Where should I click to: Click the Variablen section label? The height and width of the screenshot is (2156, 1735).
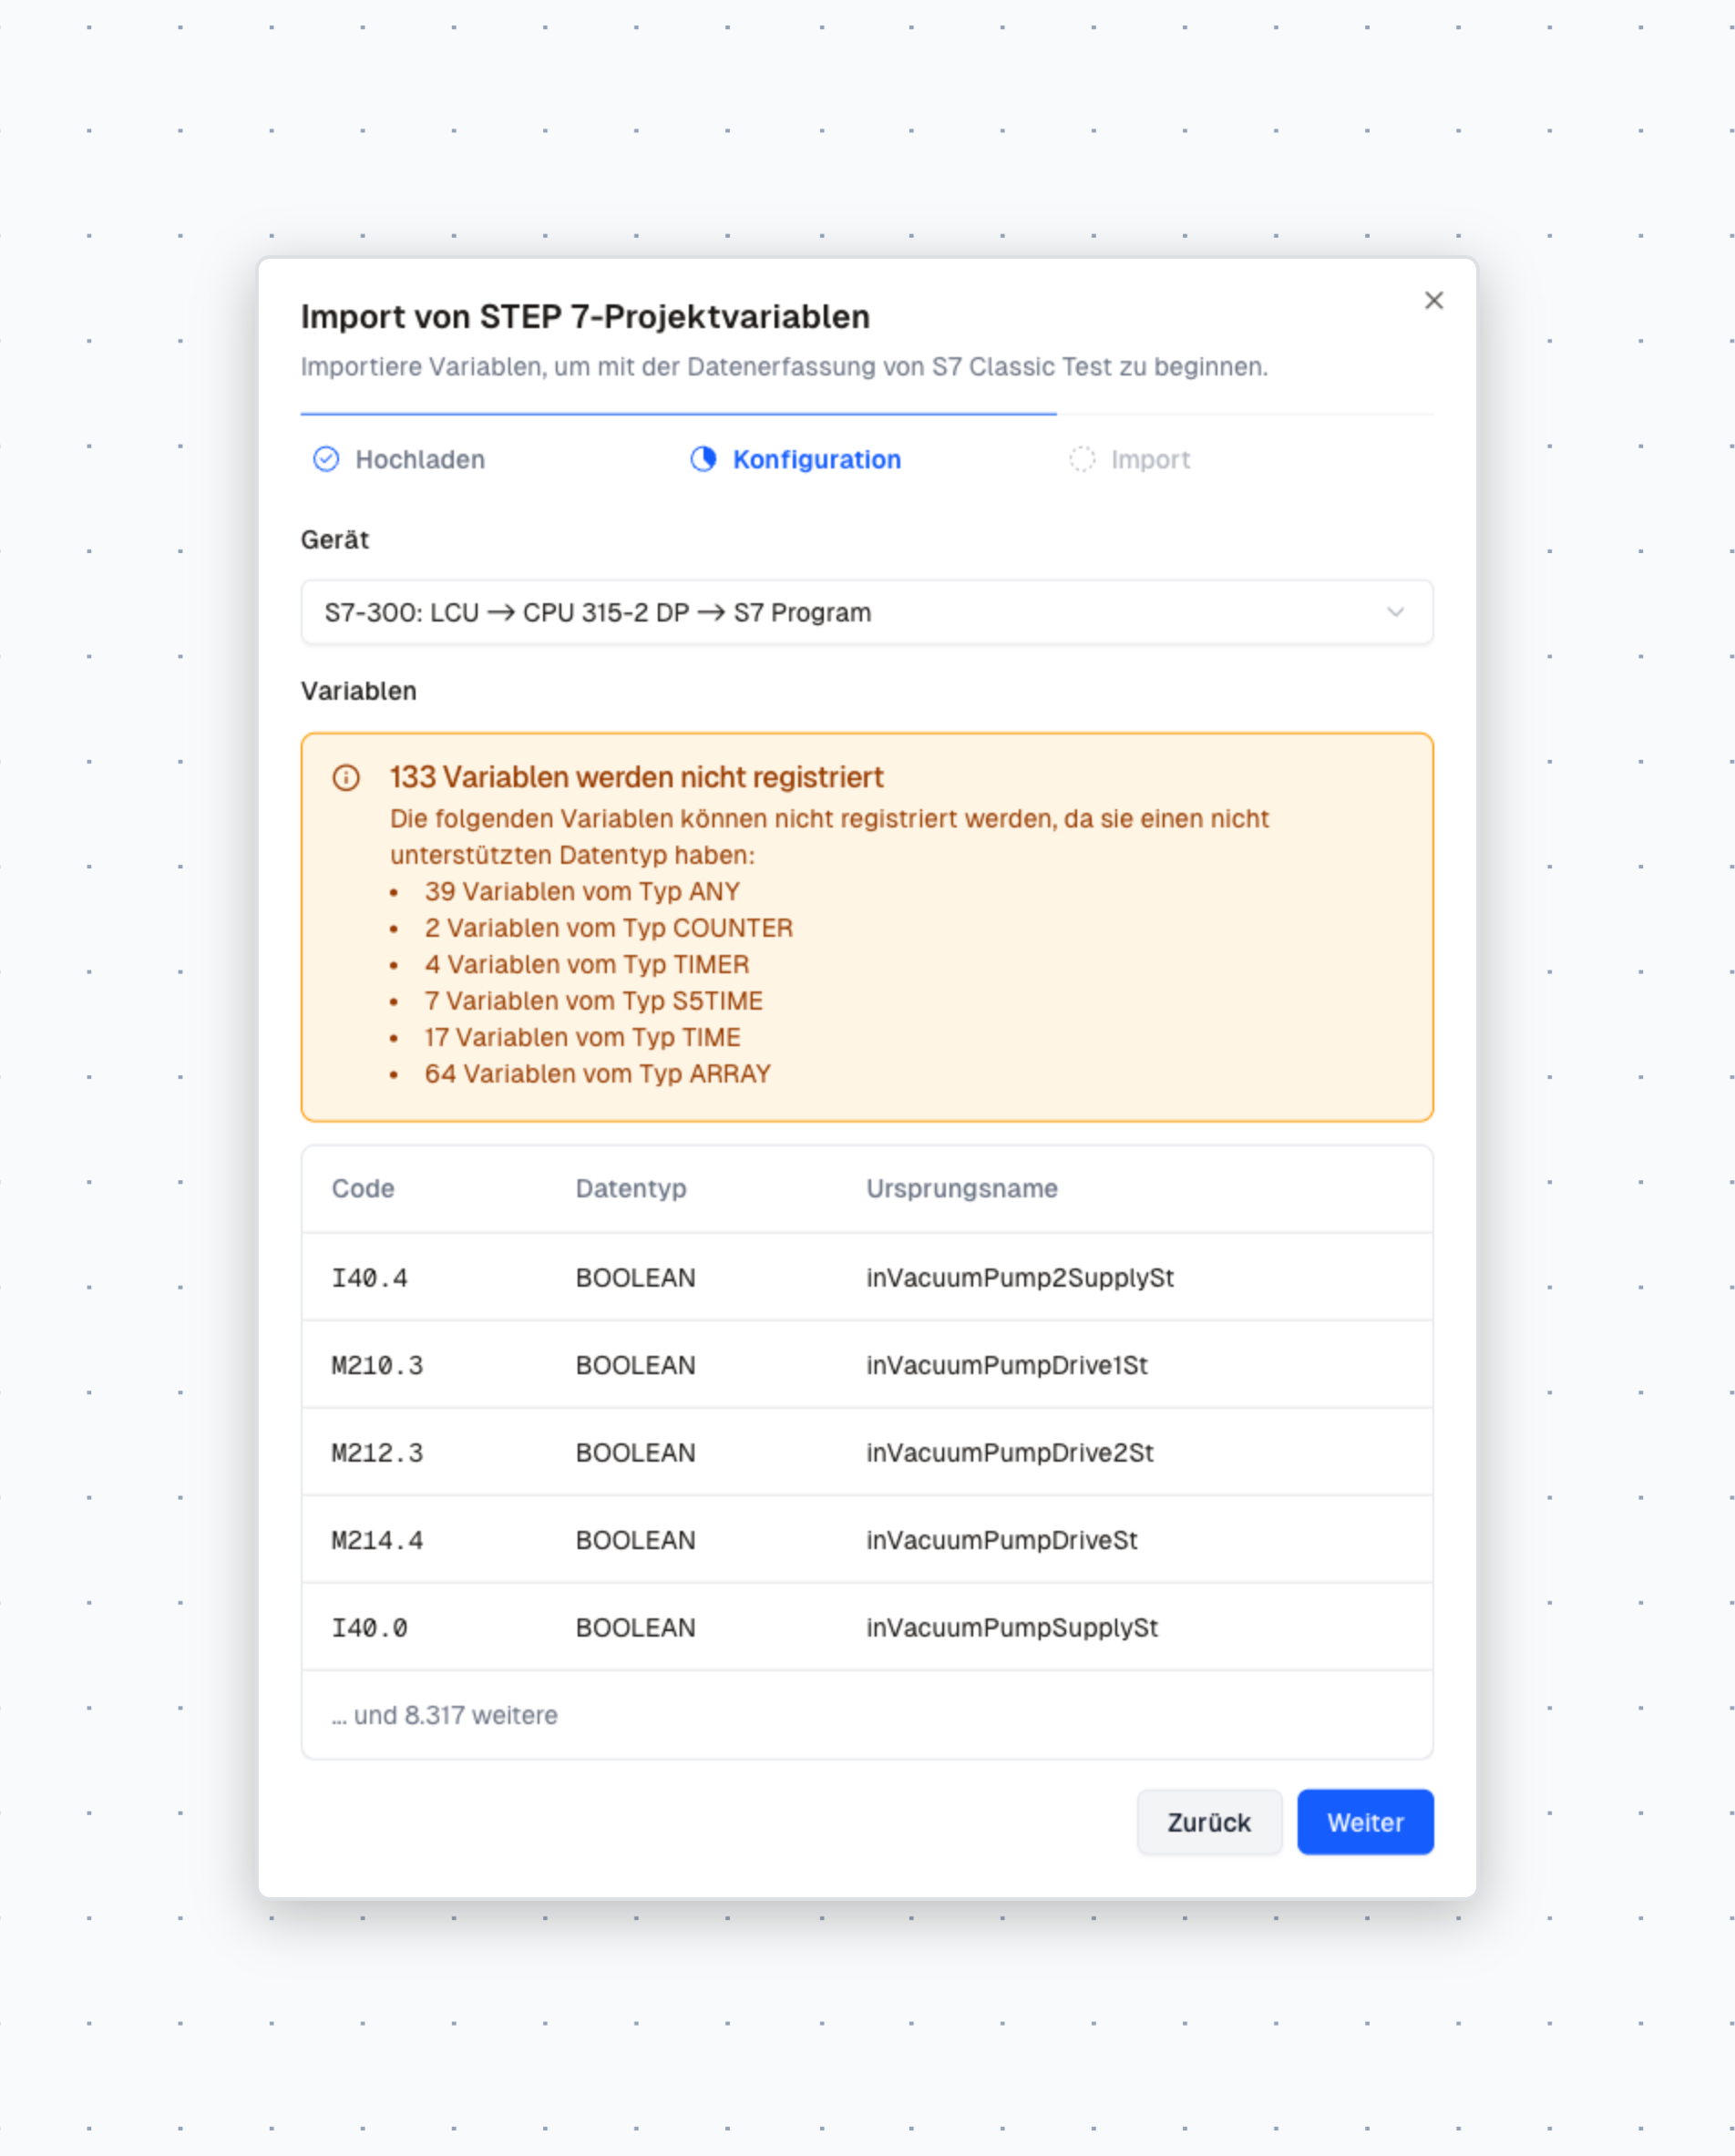(358, 691)
